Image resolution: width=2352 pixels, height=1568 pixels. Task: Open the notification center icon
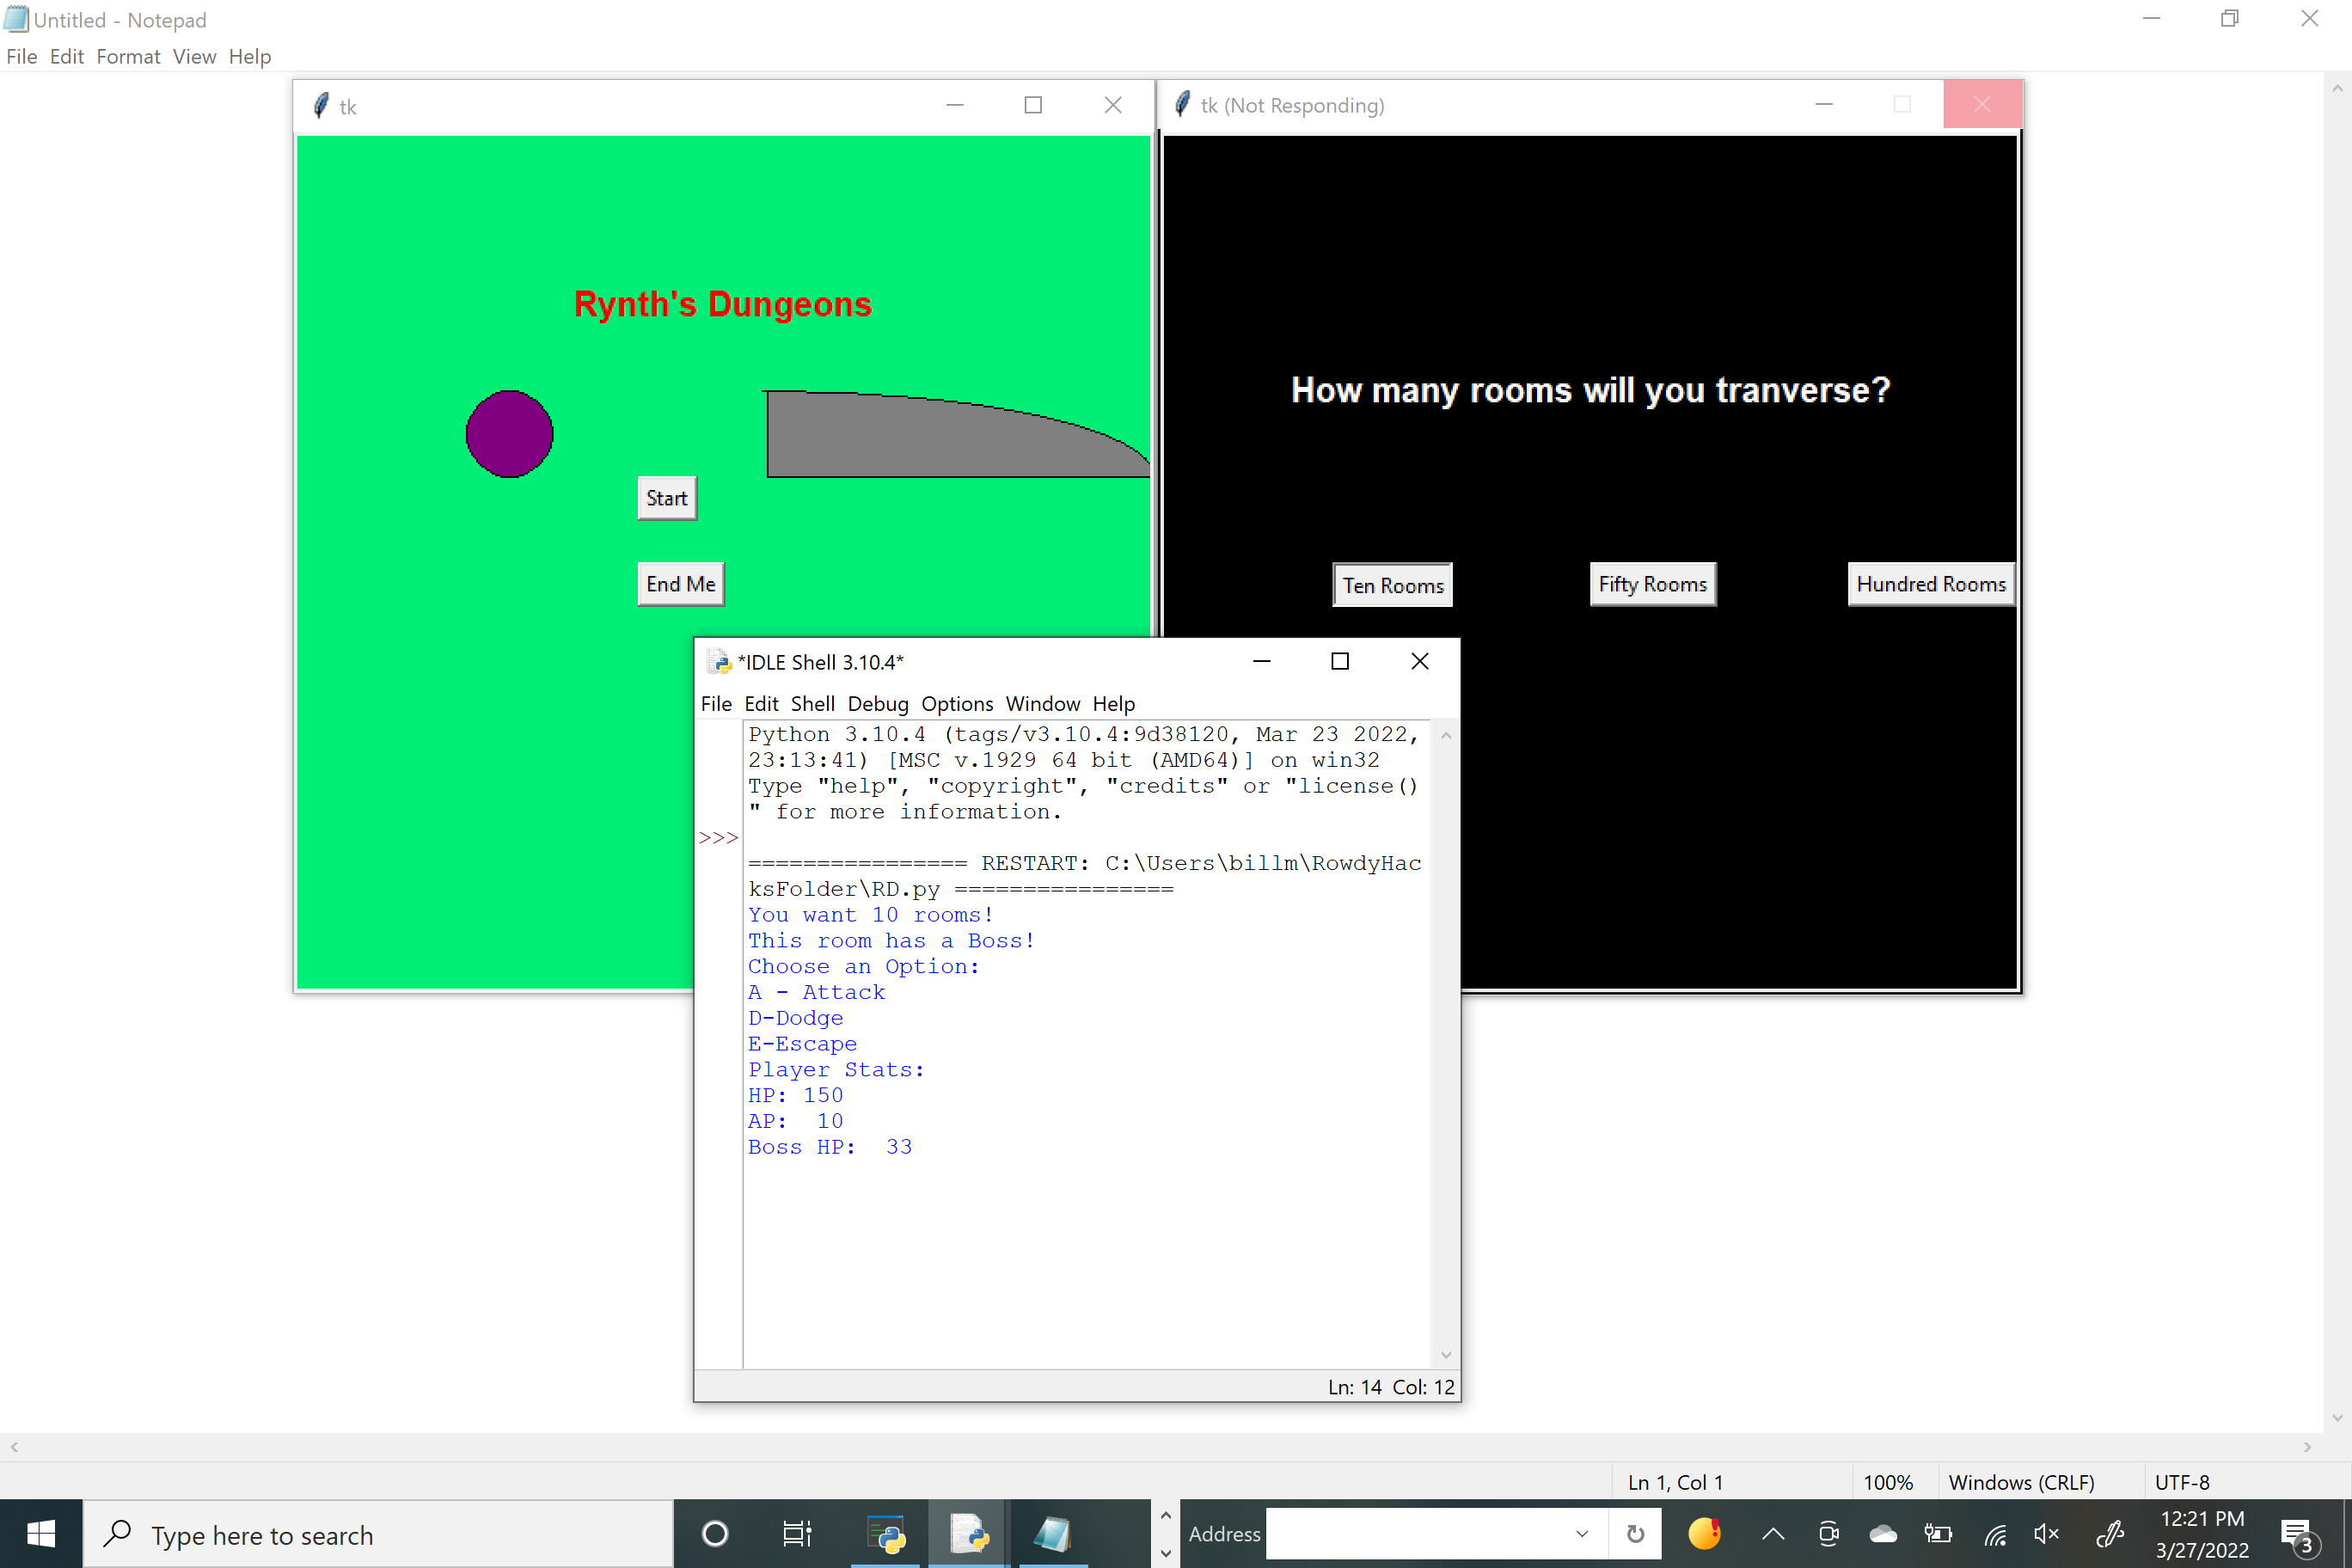coord(2296,1533)
